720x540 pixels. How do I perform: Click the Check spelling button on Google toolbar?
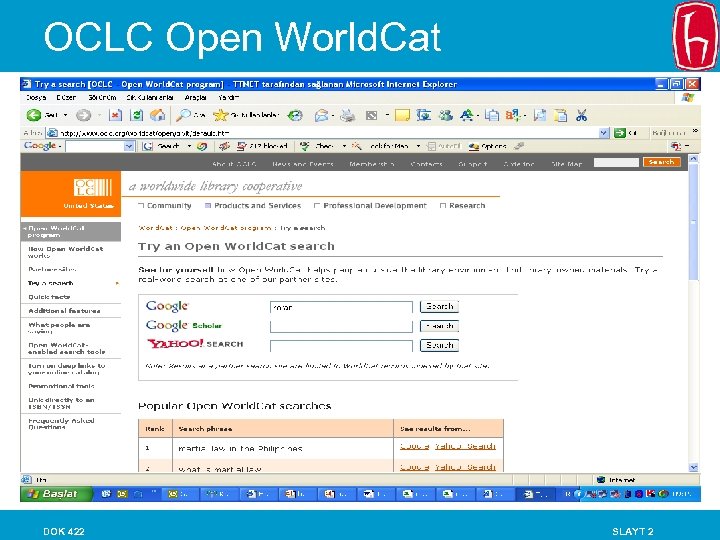coord(318,146)
